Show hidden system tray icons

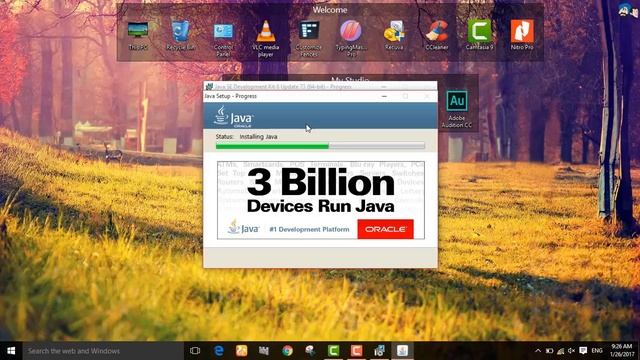tap(538, 351)
